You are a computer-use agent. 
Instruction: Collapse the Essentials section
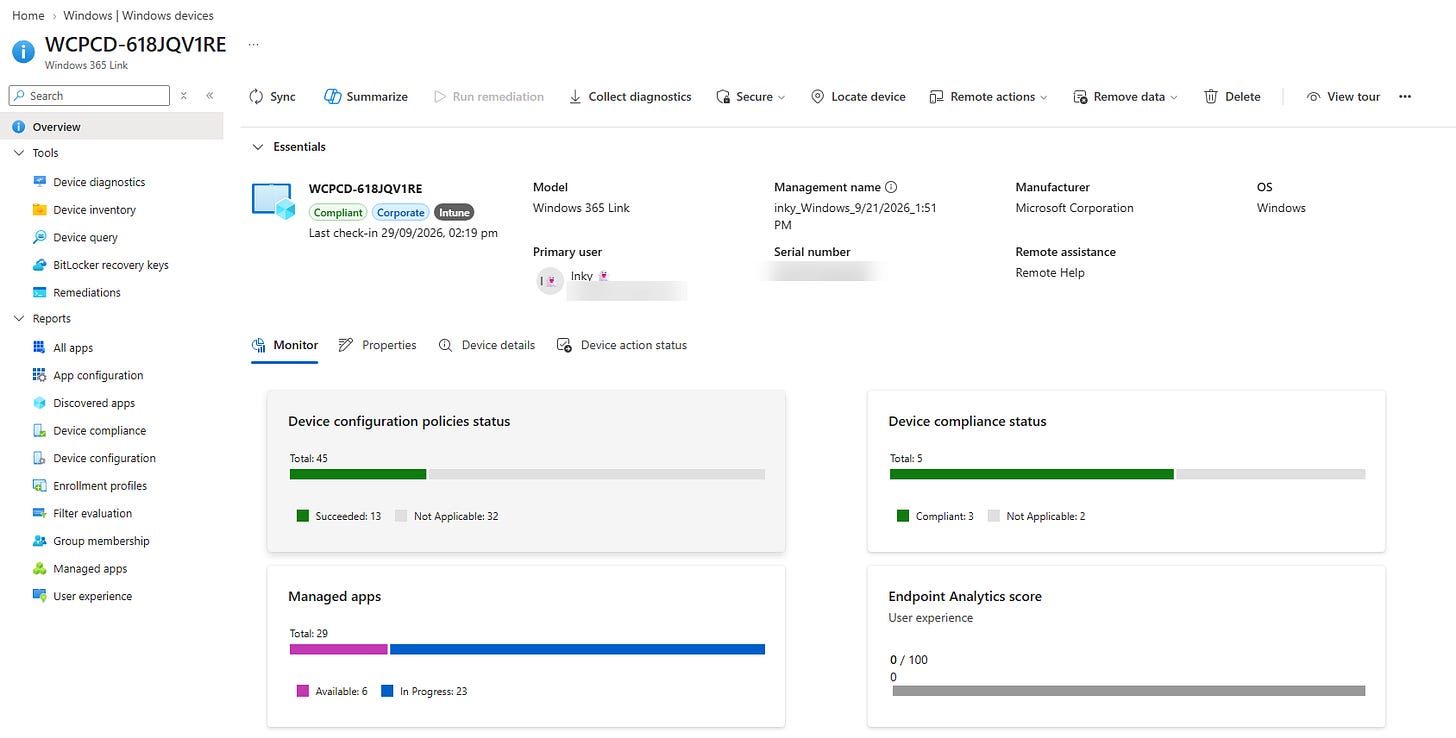(257, 147)
